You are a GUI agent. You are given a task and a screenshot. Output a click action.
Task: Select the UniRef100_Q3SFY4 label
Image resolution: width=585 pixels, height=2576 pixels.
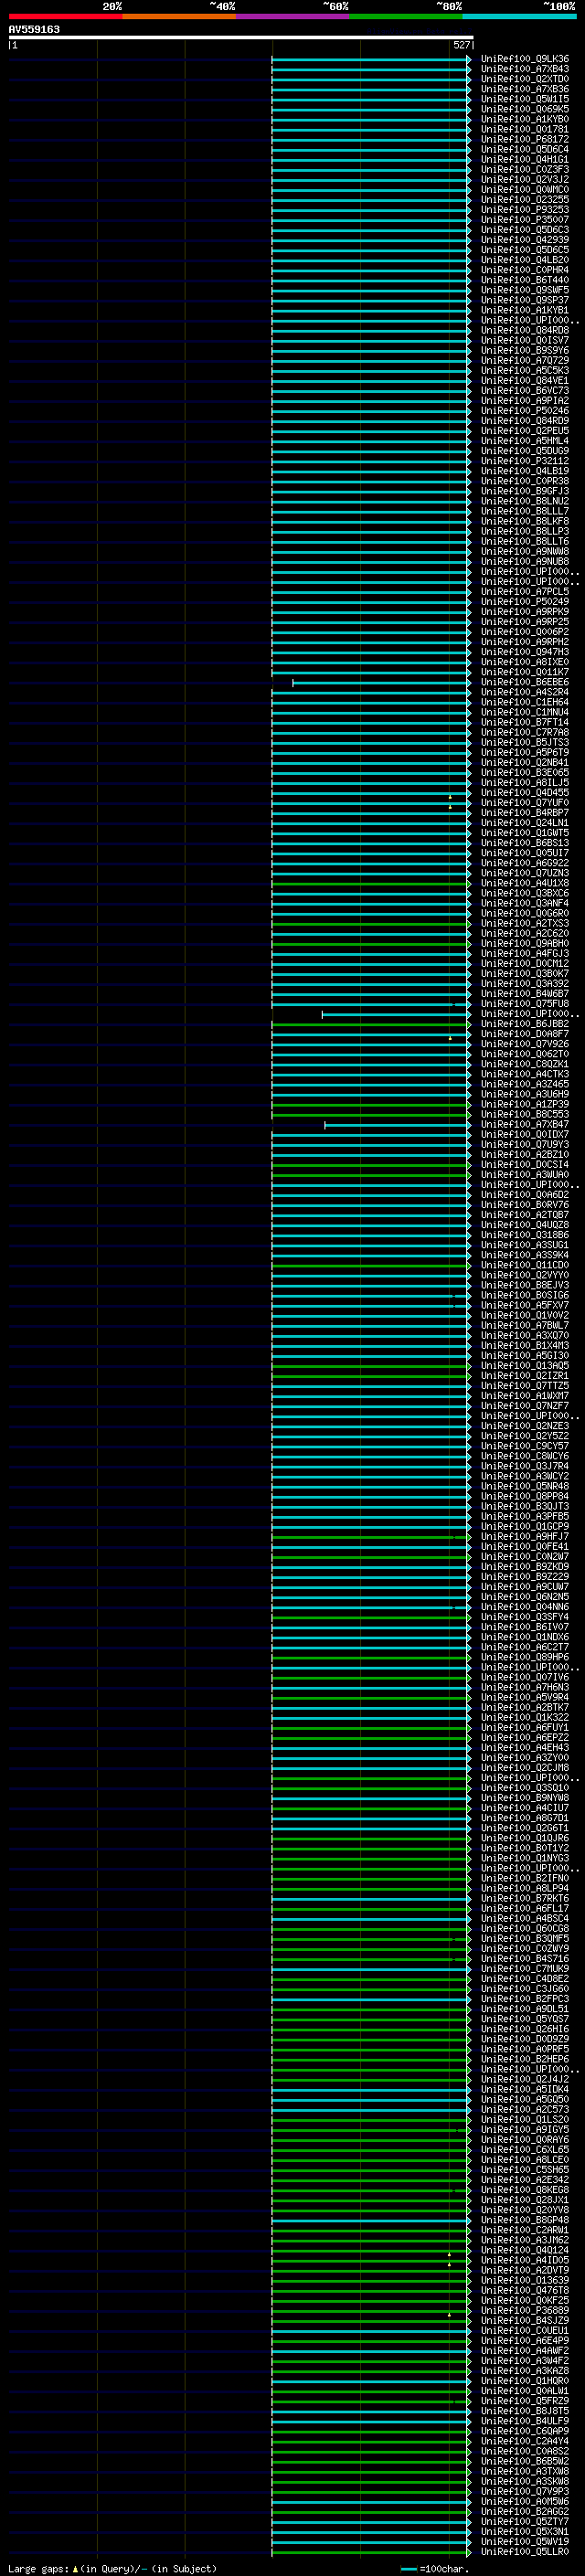pos(525,1617)
